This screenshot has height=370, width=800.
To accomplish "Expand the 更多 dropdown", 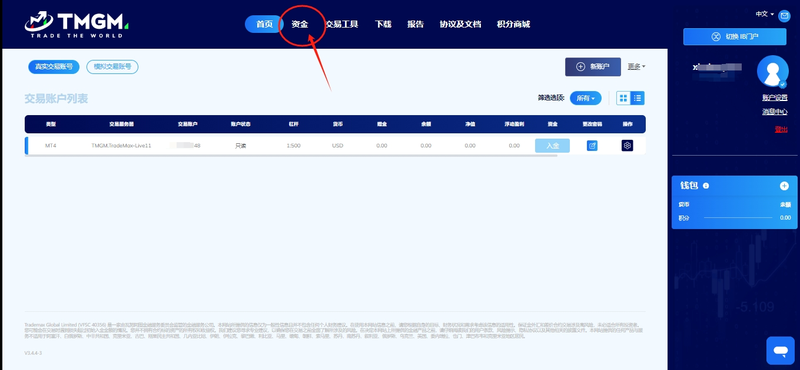I will click(x=636, y=66).
